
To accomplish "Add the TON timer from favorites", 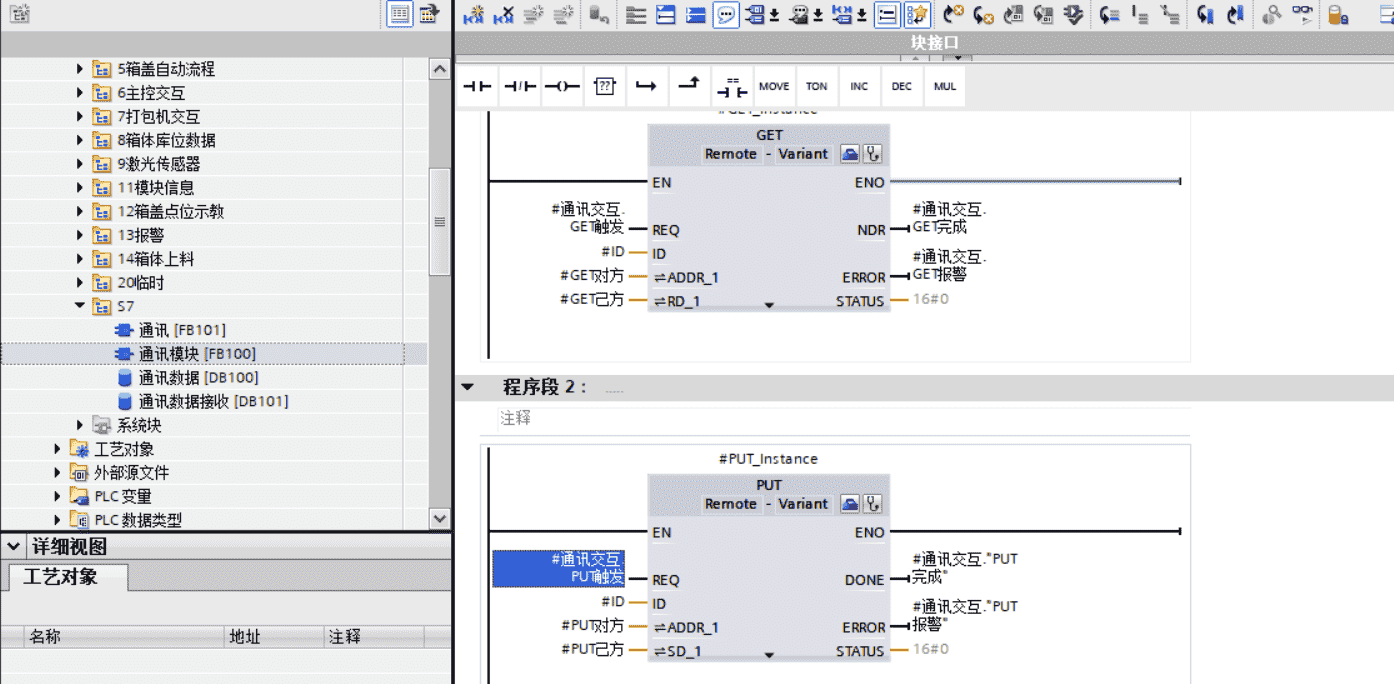I will tap(816, 87).
